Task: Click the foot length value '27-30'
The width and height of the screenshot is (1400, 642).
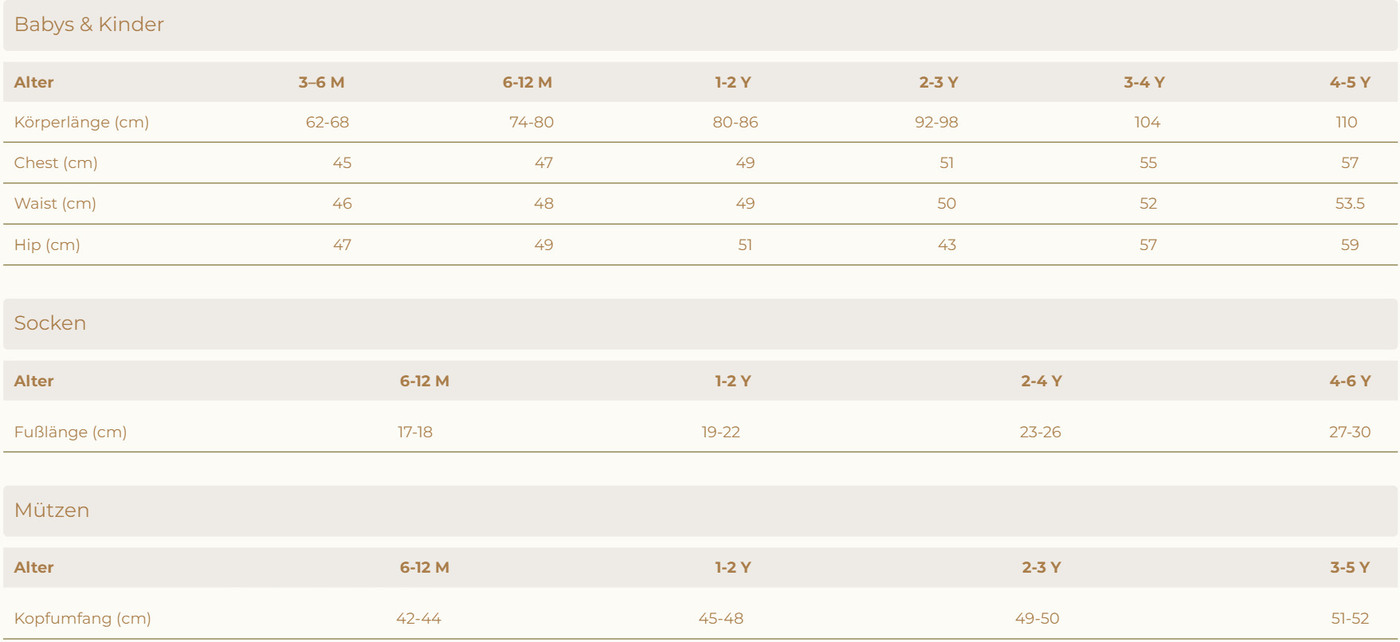Action: 1349,432
